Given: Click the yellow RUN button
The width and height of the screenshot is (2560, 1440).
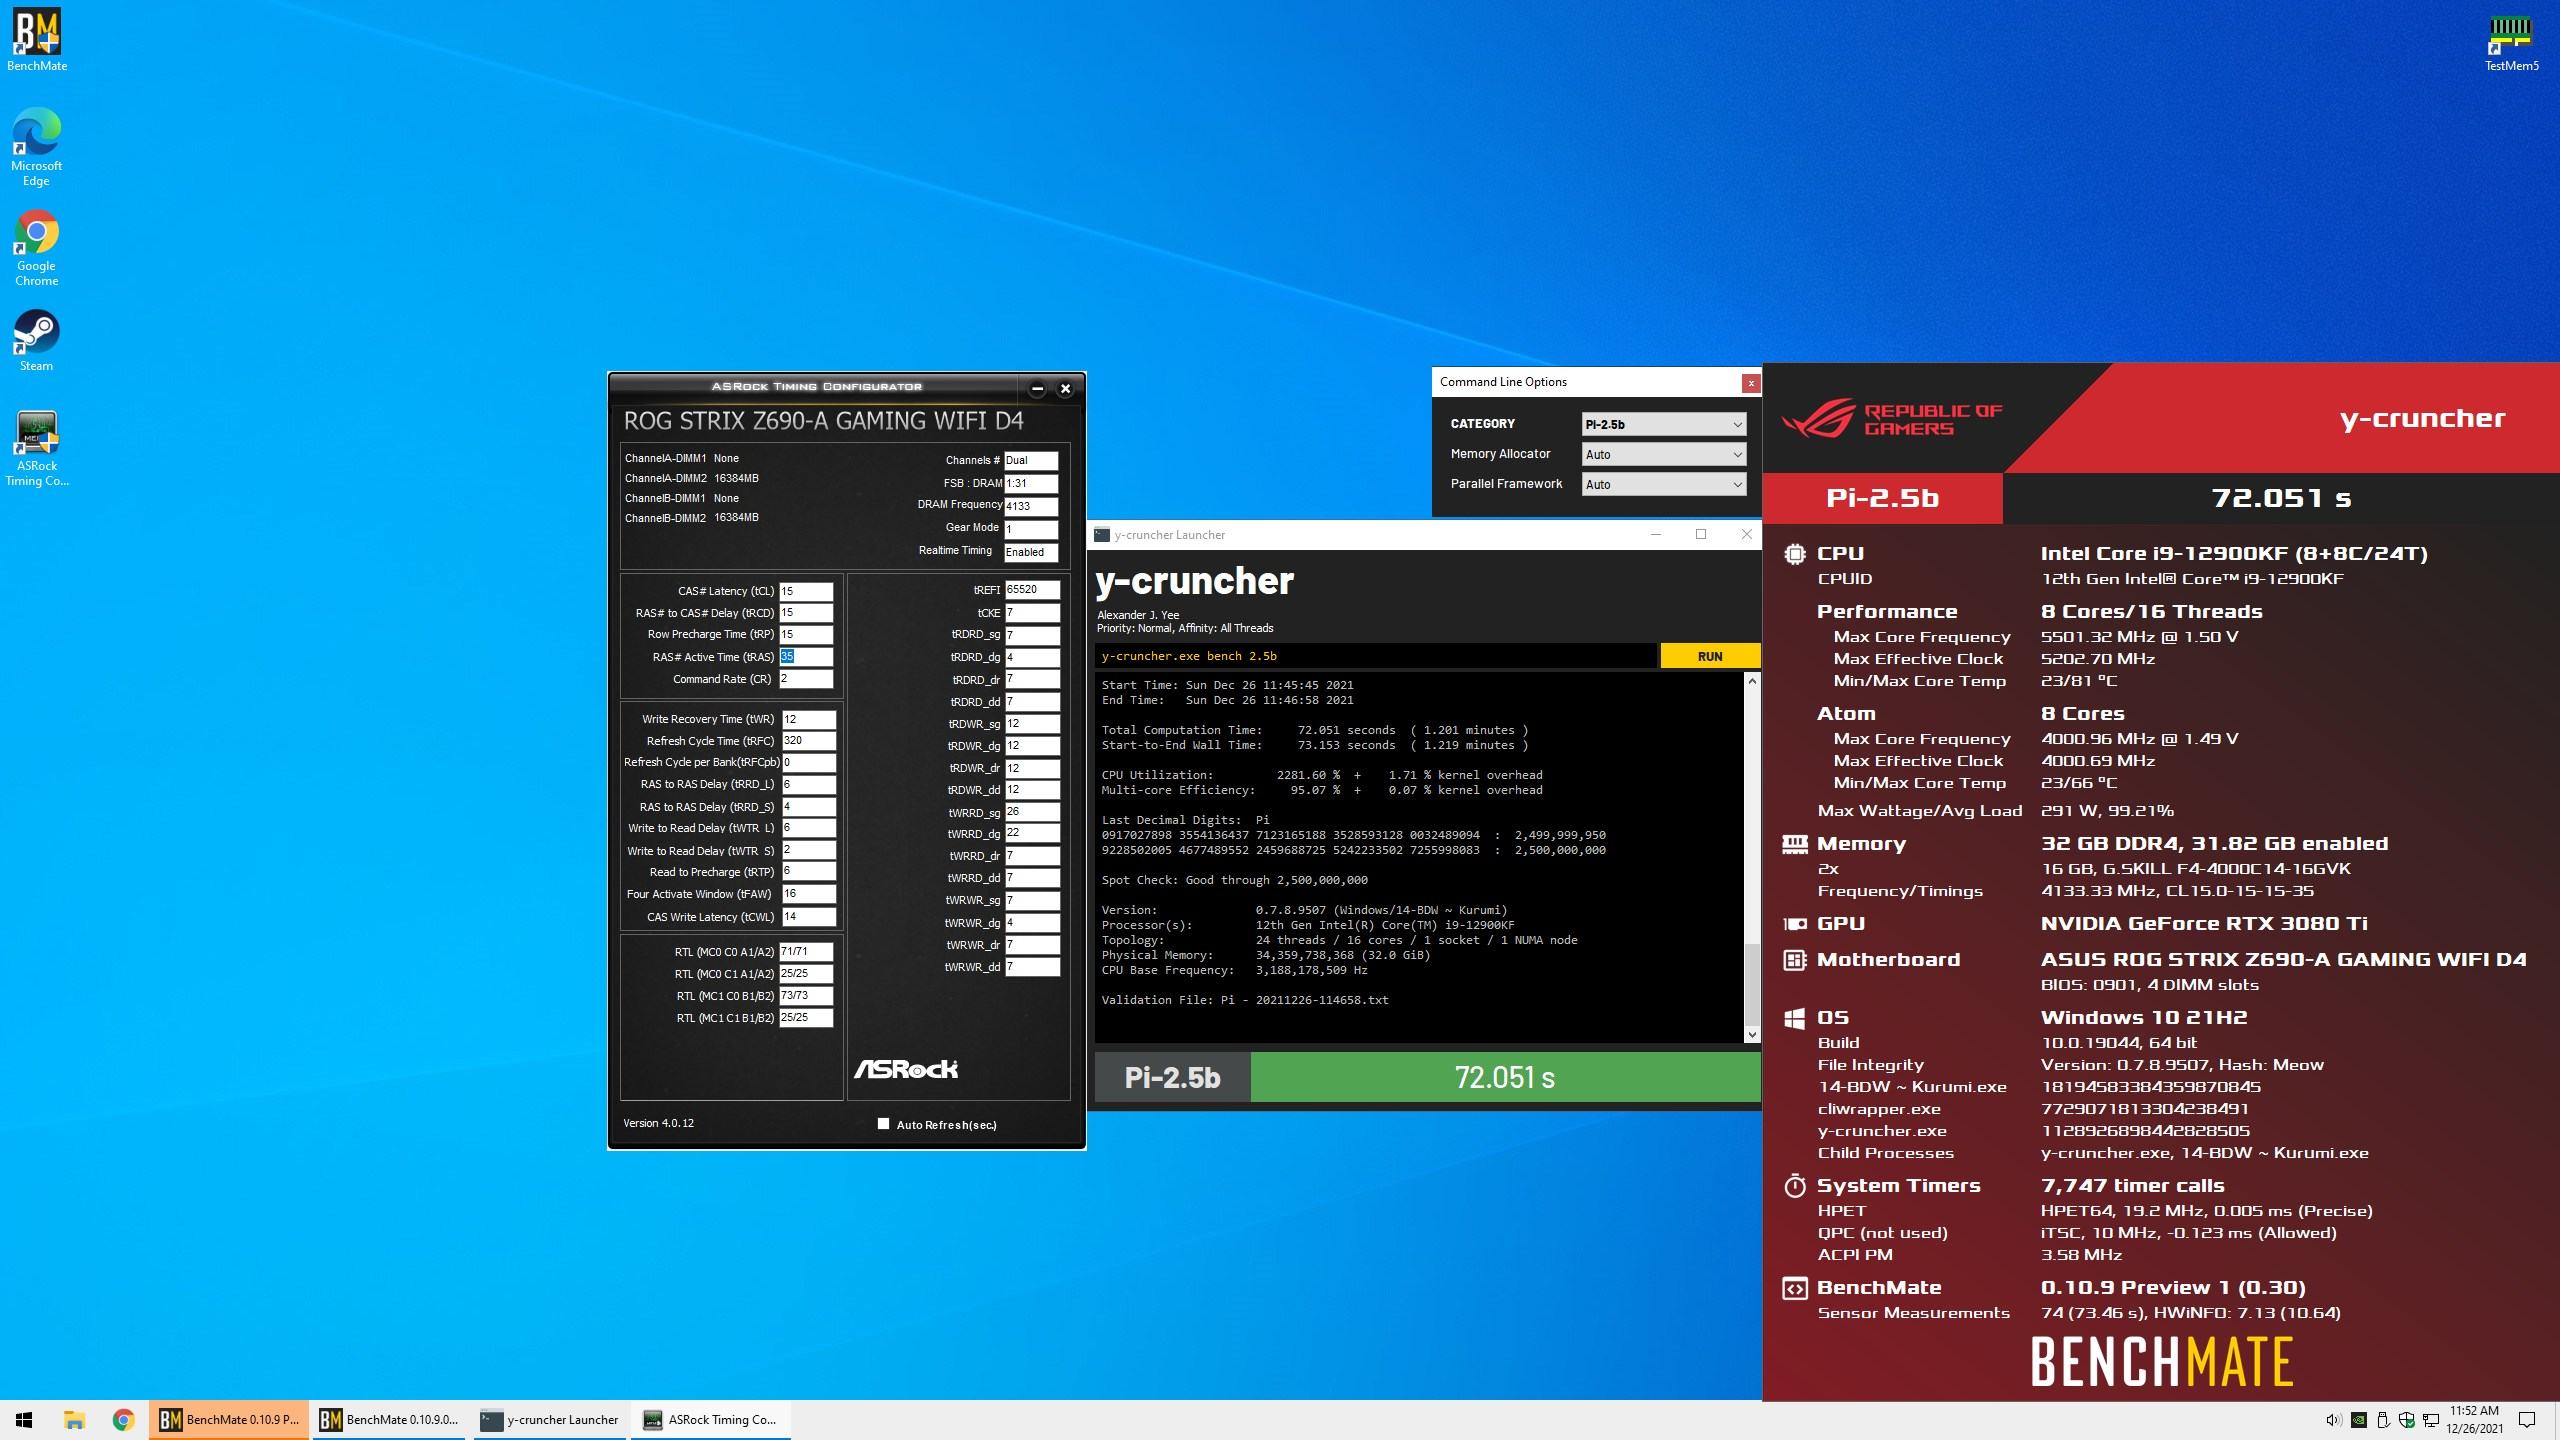Looking at the screenshot, I should tap(1709, 656).
